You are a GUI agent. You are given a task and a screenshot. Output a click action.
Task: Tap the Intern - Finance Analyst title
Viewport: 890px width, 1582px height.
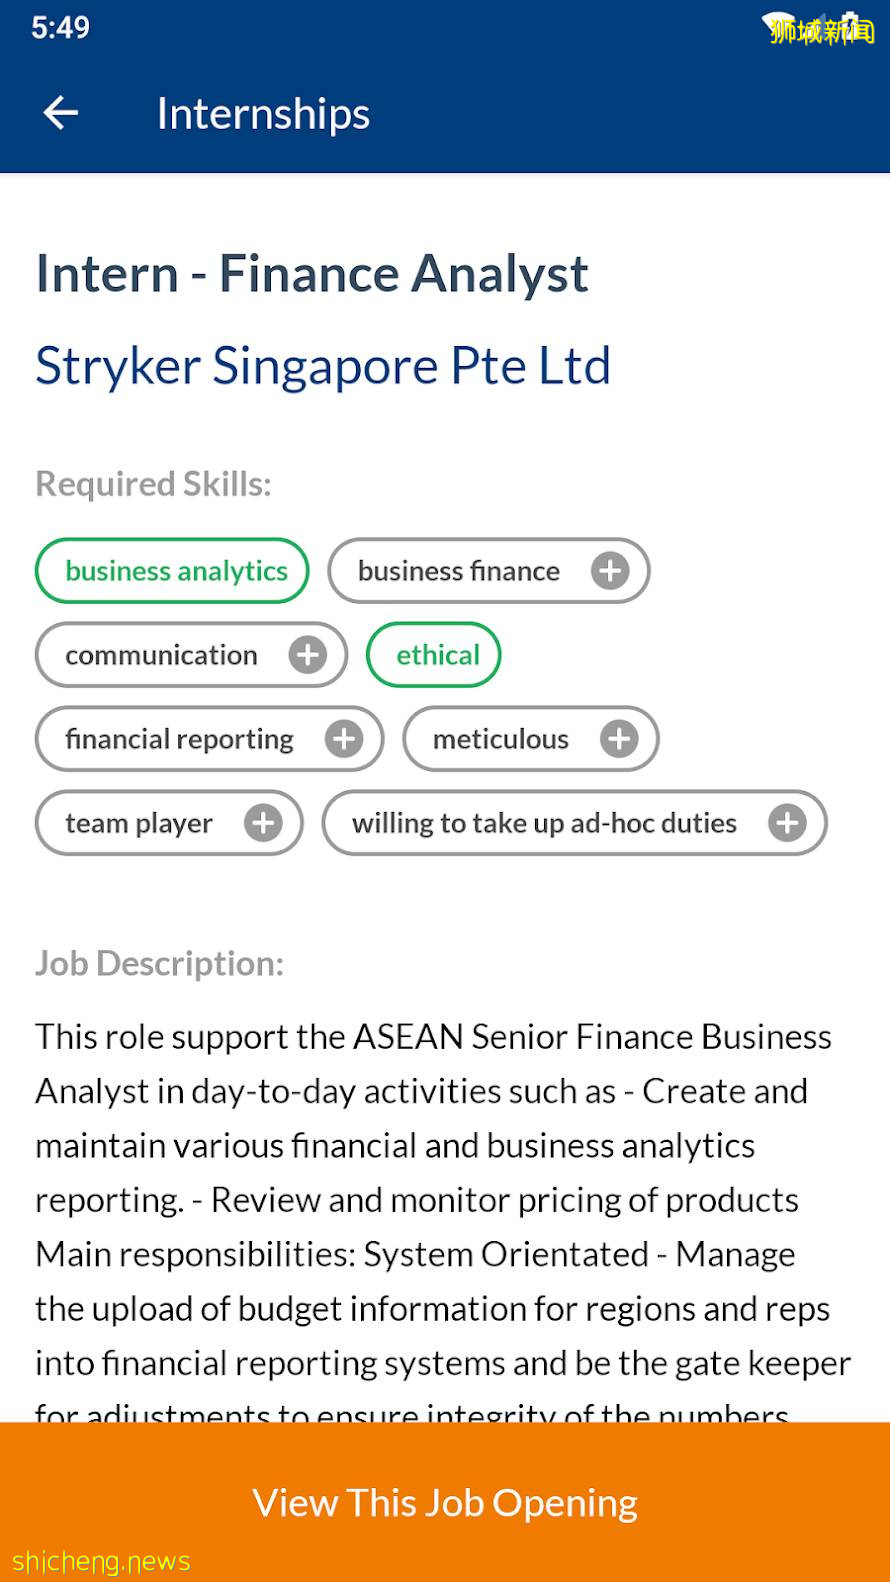point(312,274)
